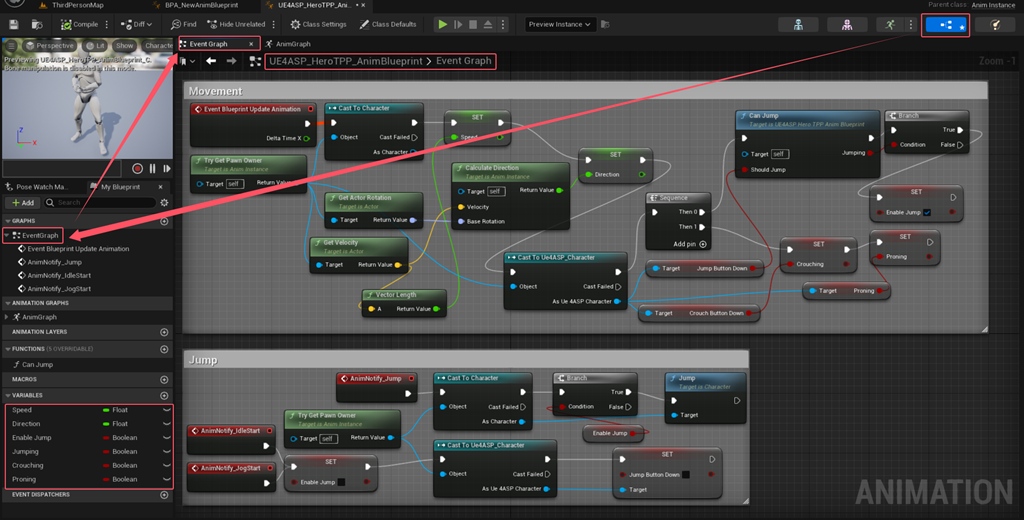Open play options three-dot menu after Eject
The image size is (1024, 520).
503,25
